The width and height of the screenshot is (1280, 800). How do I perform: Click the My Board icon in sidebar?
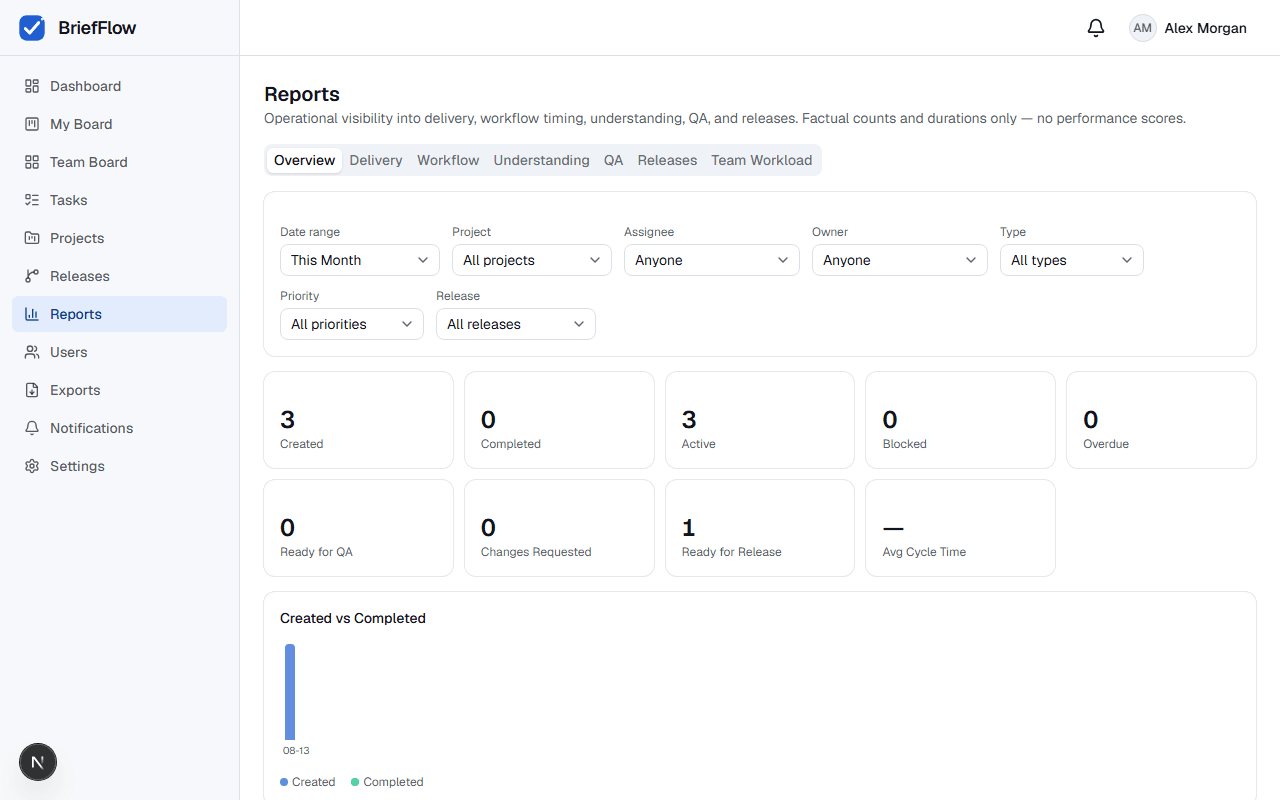coord(32,124)
